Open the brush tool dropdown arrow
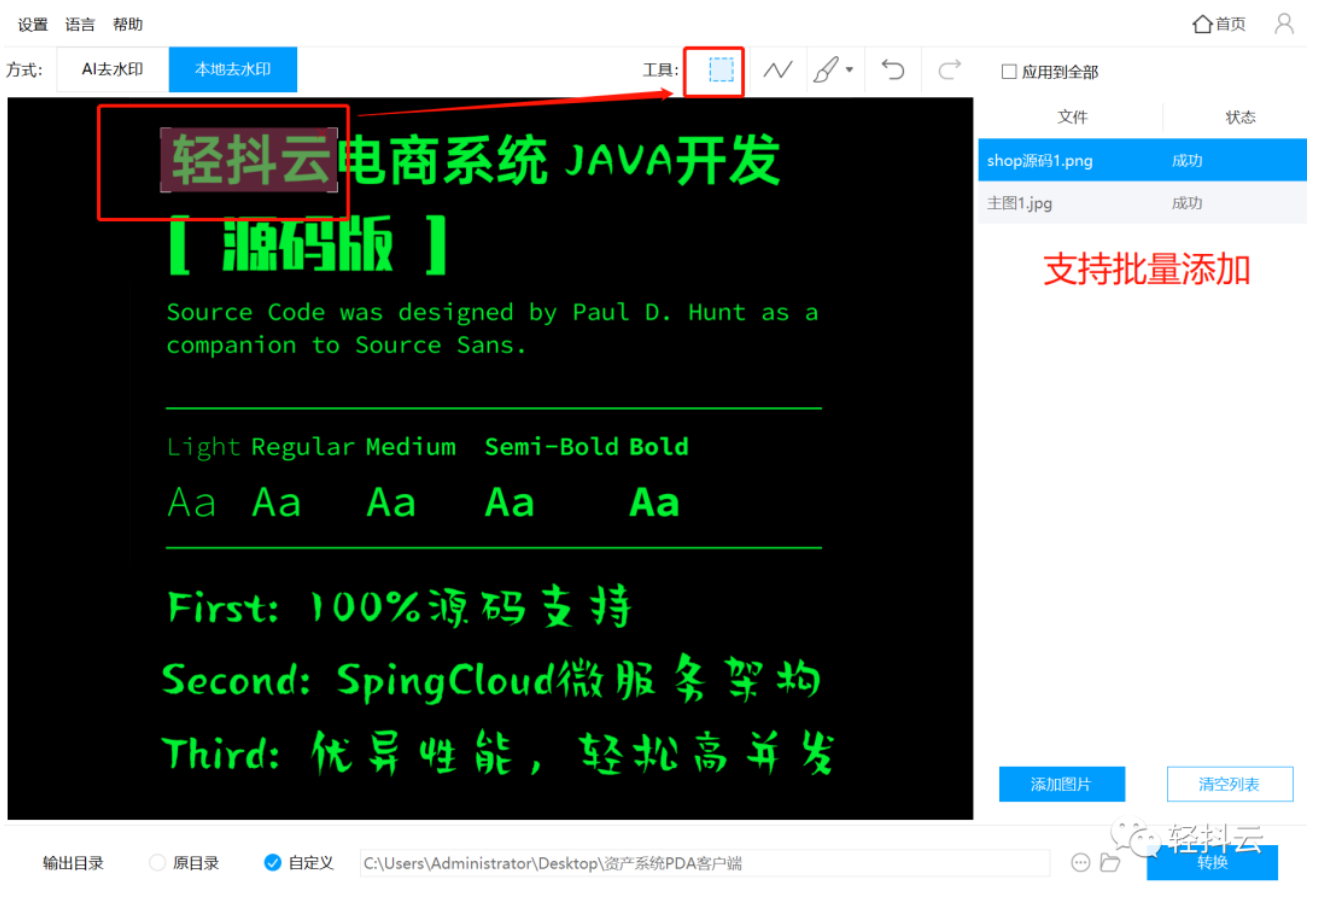Screen dimensions: 1317x898 849,70
